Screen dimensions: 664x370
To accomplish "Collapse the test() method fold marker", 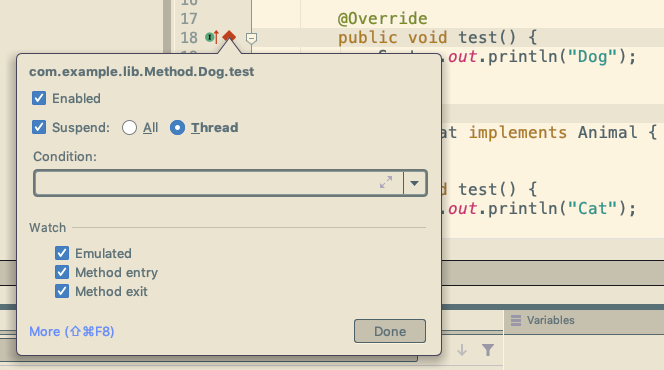I will point(251,38).
